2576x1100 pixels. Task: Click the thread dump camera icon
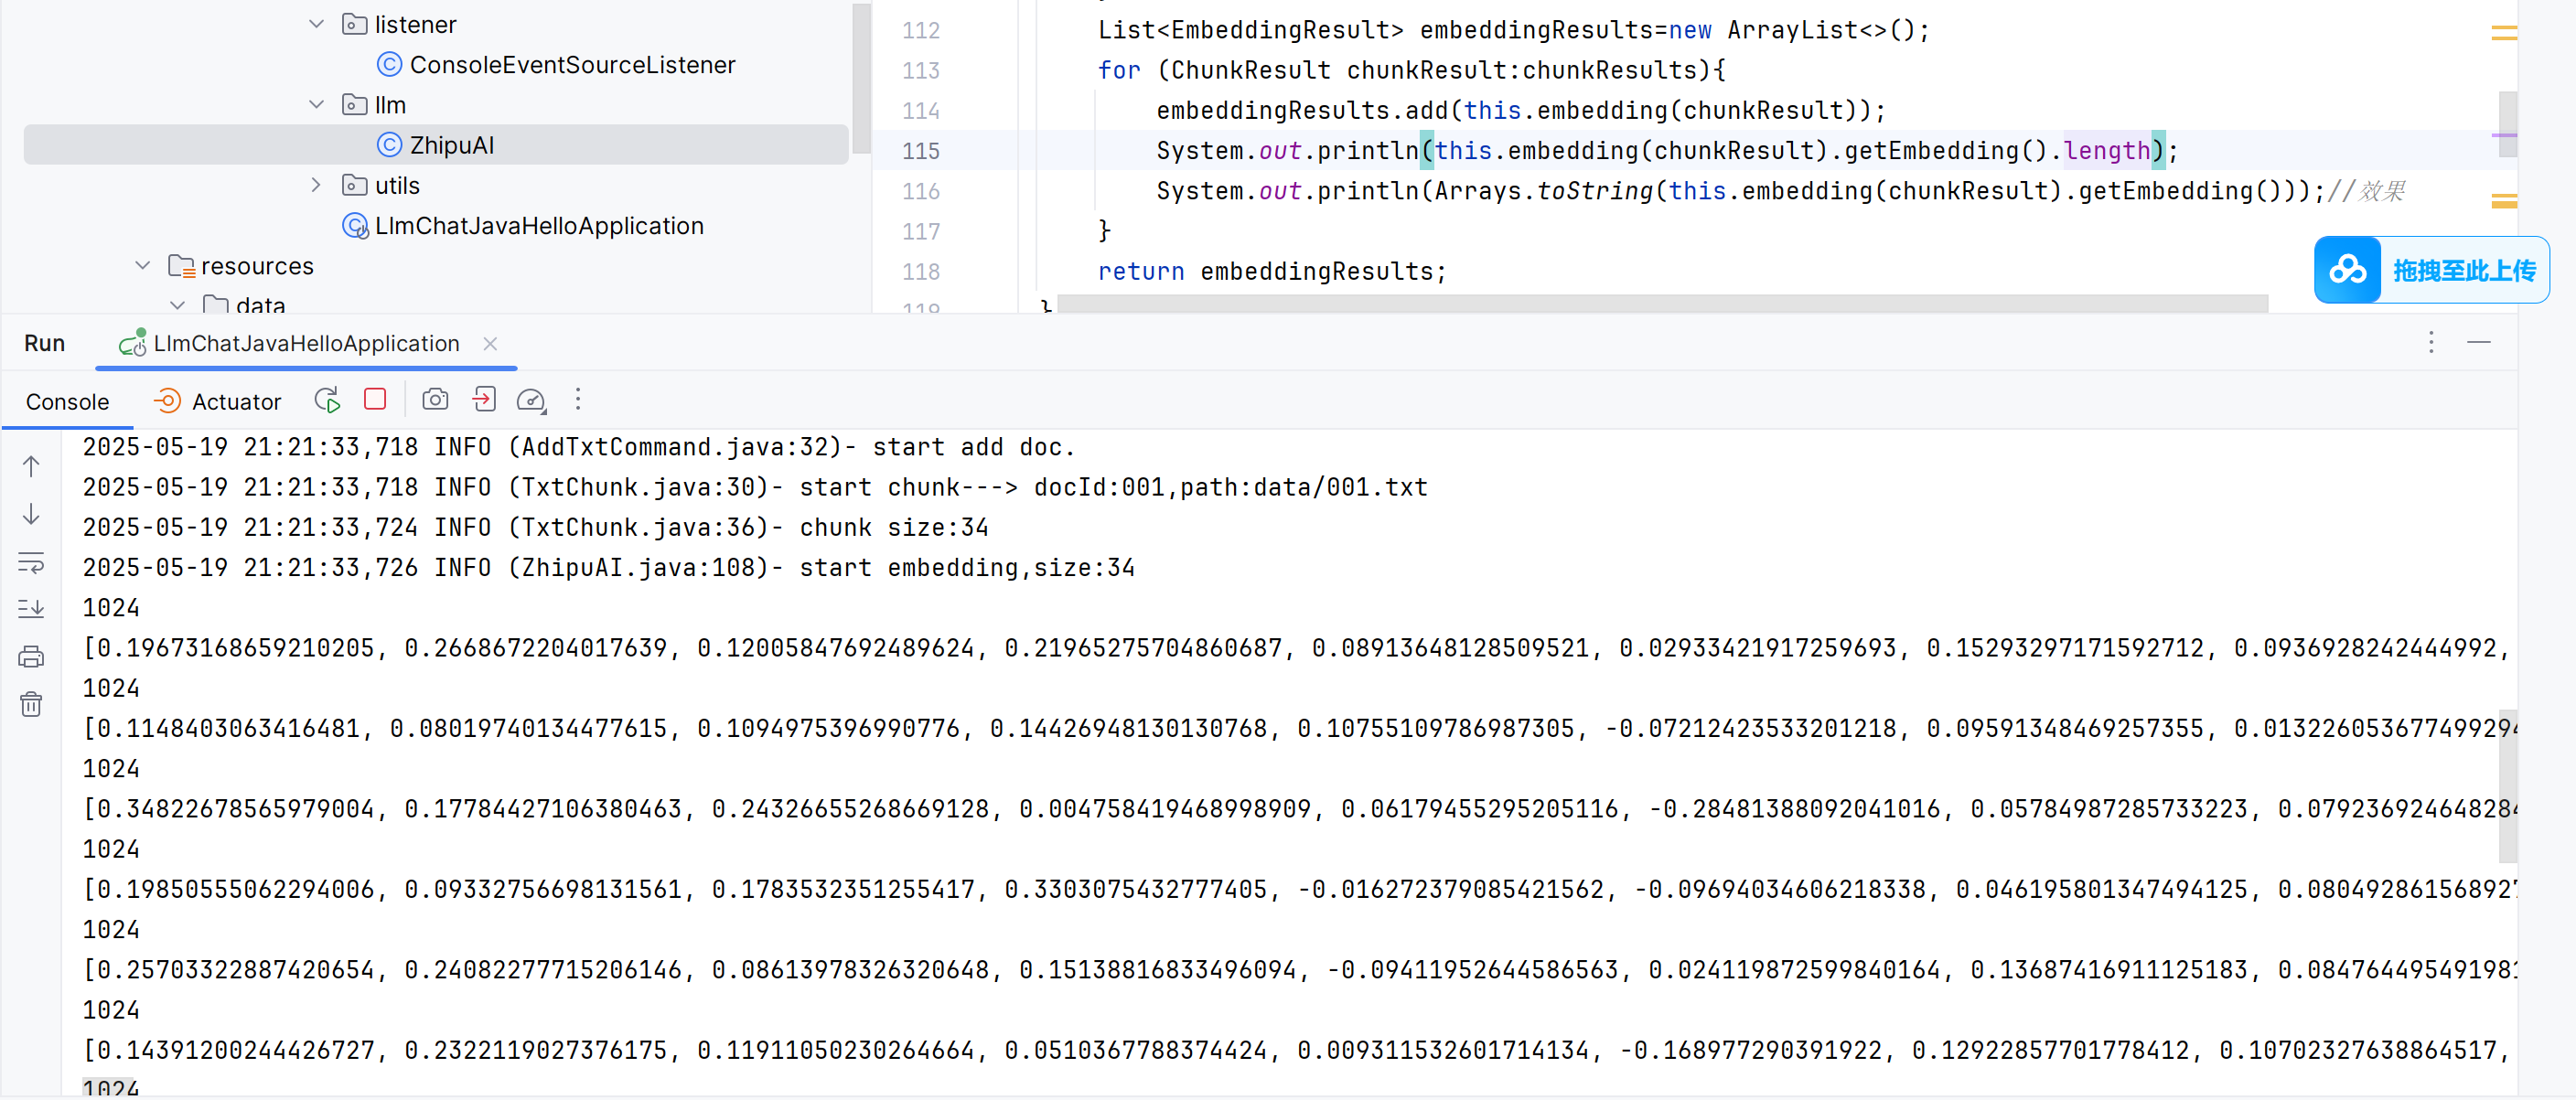(x=435, y=400)
